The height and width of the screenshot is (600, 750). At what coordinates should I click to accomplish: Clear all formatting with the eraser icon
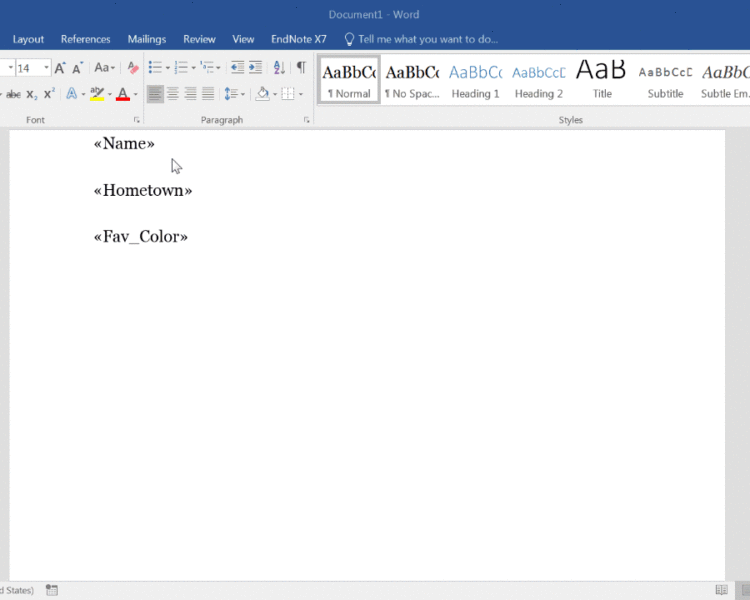[133, 68]
